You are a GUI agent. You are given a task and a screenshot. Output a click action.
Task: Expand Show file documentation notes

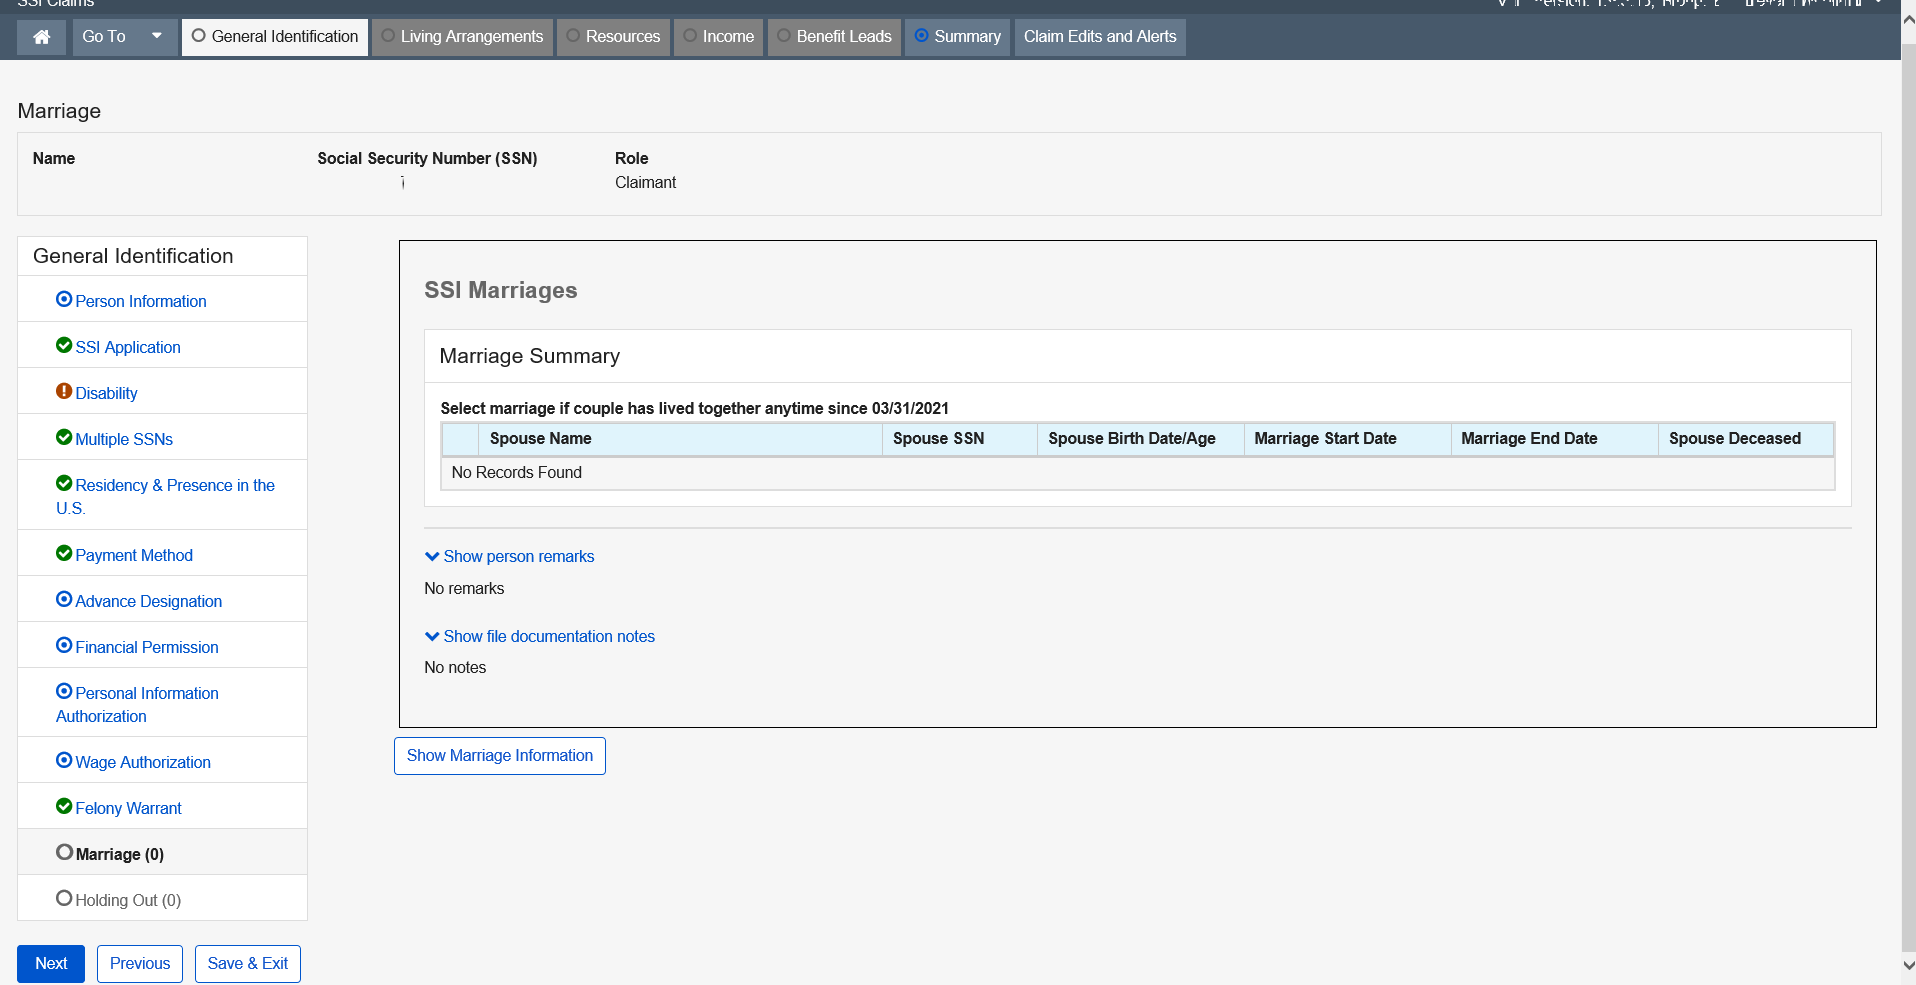[539, 636]
